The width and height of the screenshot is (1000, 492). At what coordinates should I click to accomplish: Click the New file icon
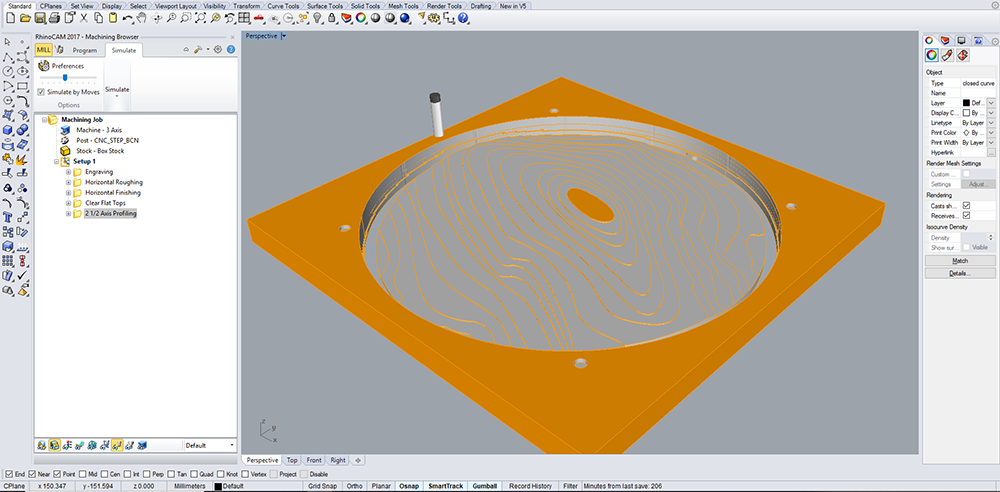[11, 18]
